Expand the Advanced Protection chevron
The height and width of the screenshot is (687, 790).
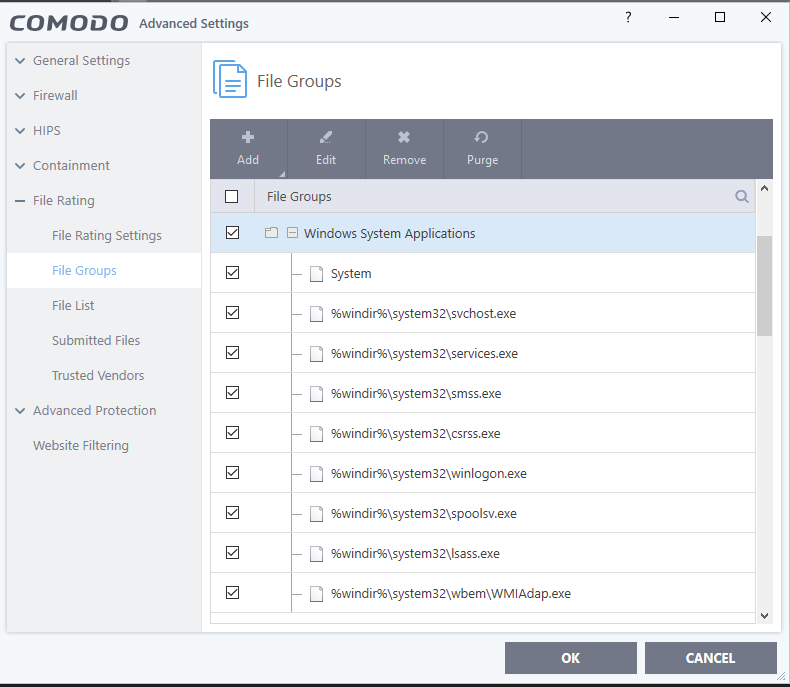tap(20, 411)
